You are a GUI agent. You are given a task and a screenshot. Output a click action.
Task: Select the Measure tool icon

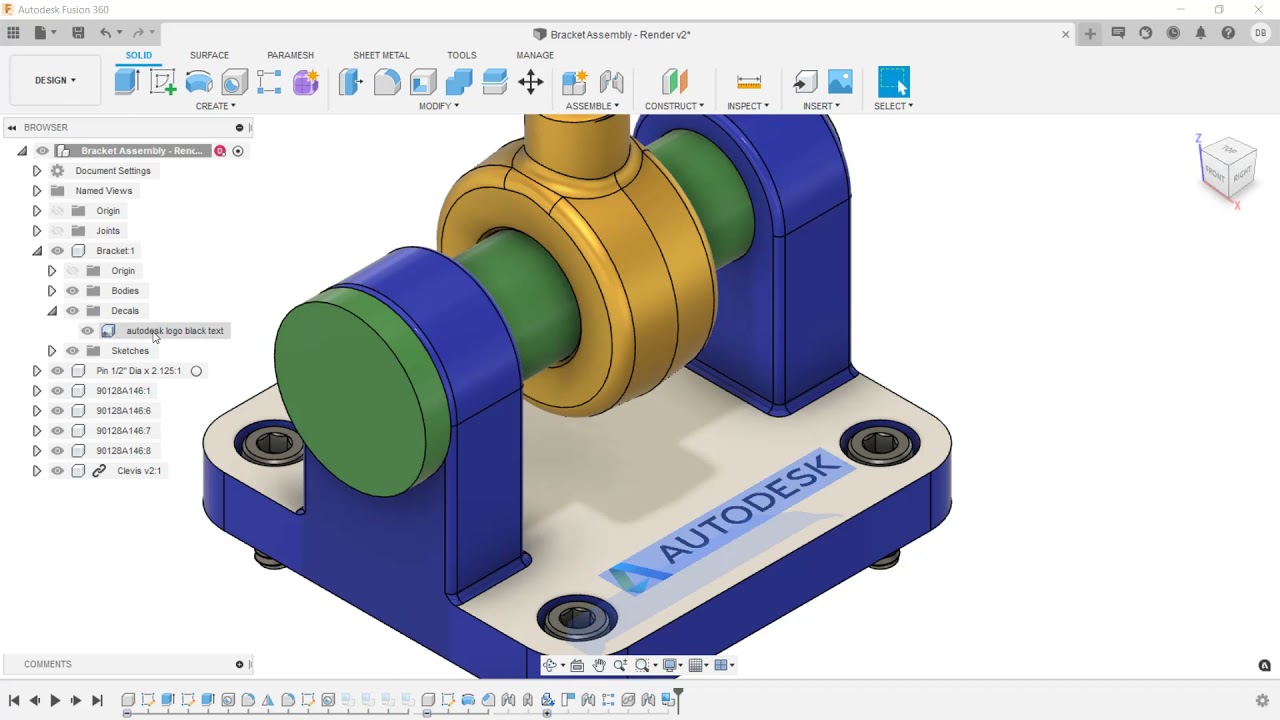coord(748,82)
